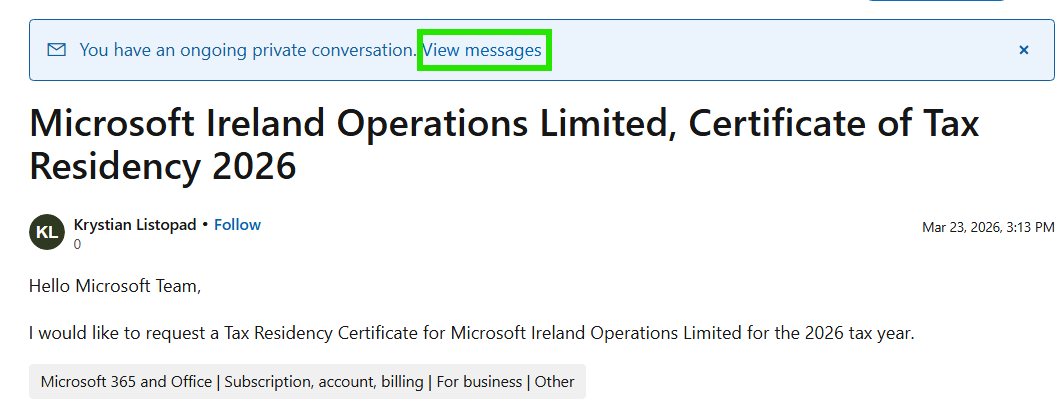
Task: Click the partially visible blue button at top
Action: pos(936,1)
